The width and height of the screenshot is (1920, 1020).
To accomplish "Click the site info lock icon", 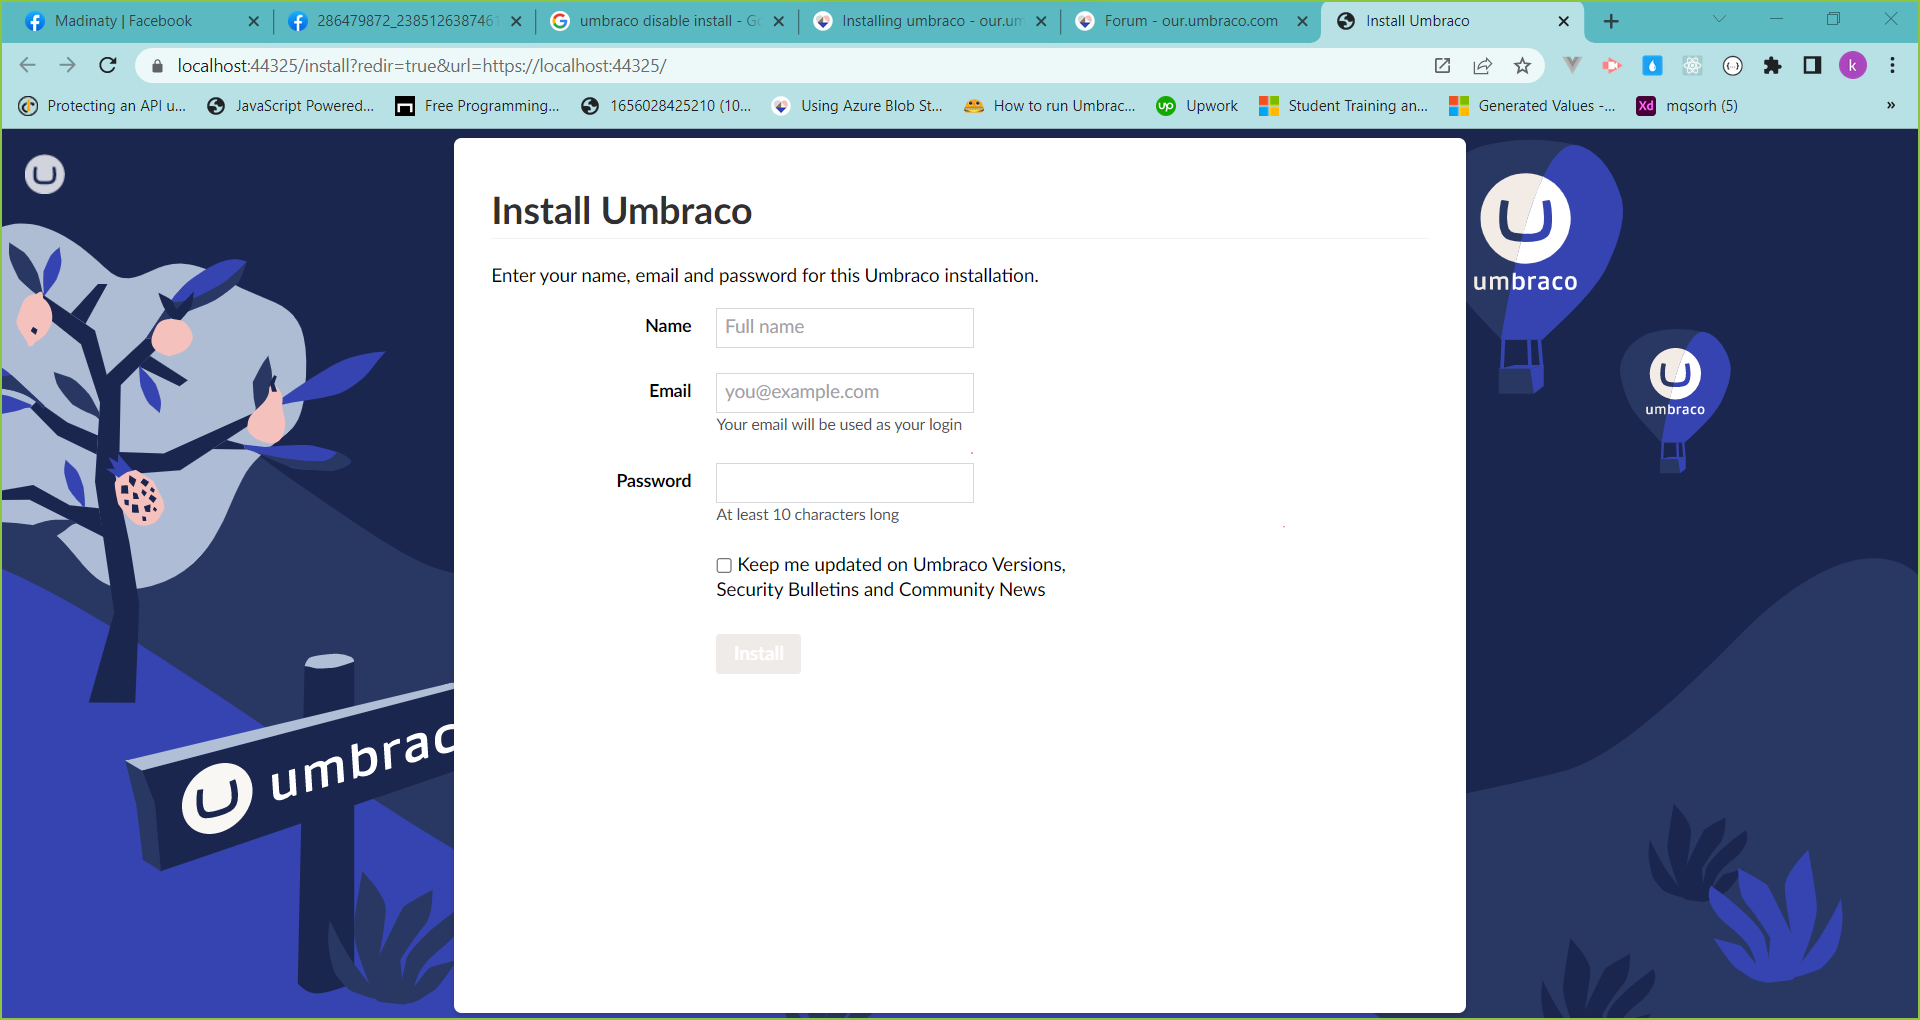I will 157,66.
